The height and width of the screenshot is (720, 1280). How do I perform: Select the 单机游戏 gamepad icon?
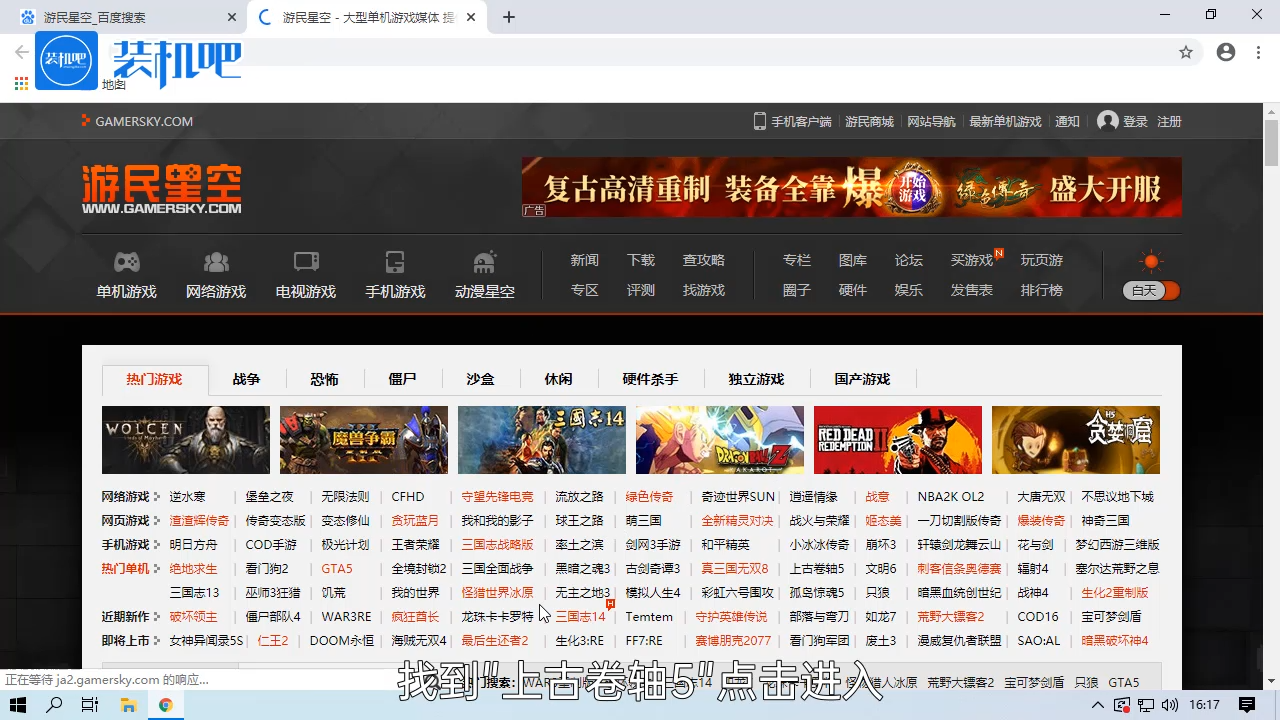pyautogui.click(x=126, y=262)
